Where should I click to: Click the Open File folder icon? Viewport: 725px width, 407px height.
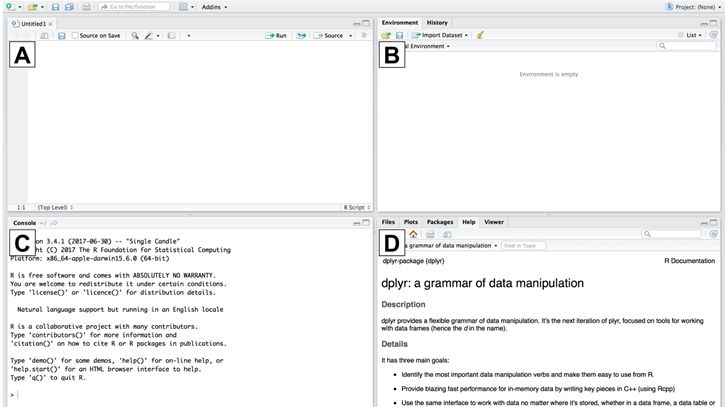[32, 7]
